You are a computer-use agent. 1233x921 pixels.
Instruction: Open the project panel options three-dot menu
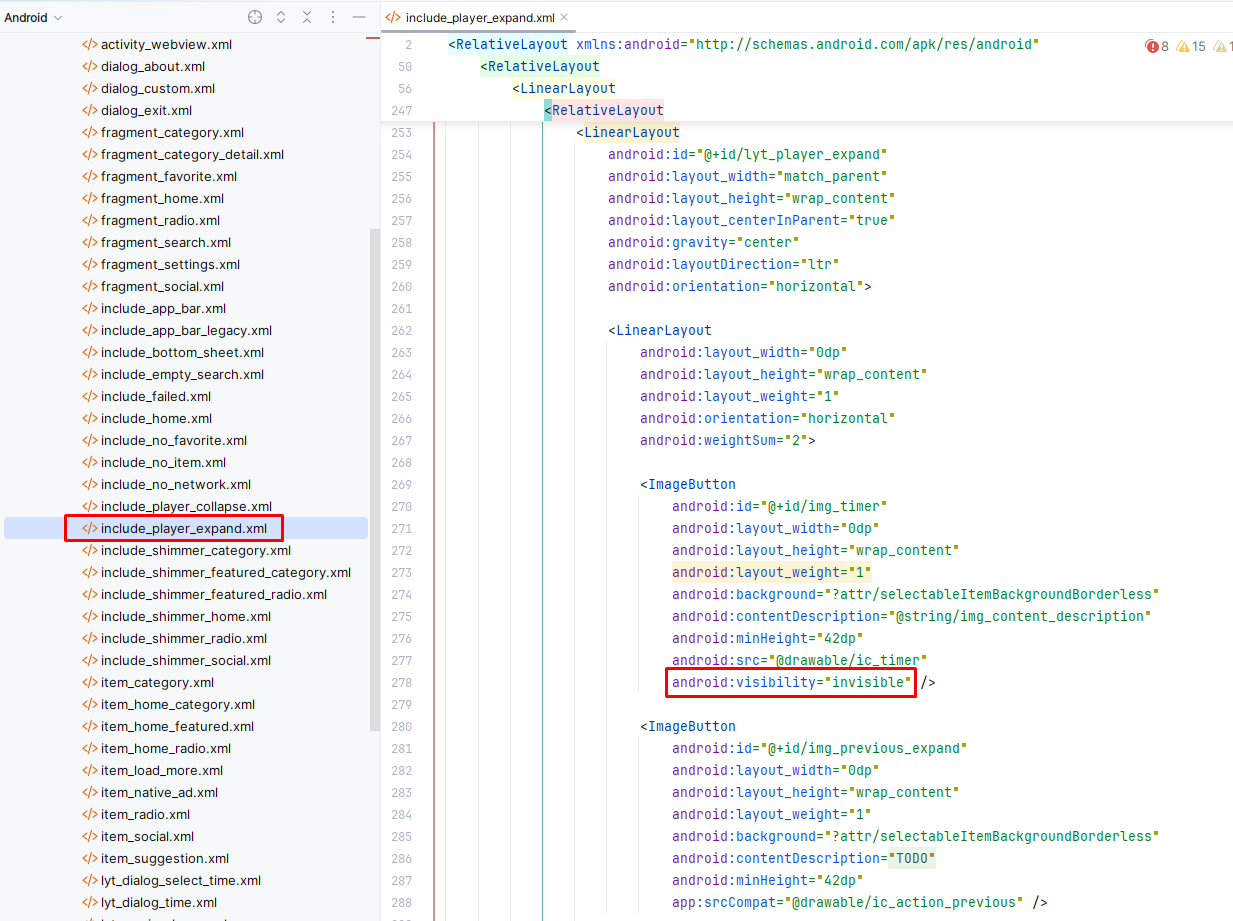(333, 18)
